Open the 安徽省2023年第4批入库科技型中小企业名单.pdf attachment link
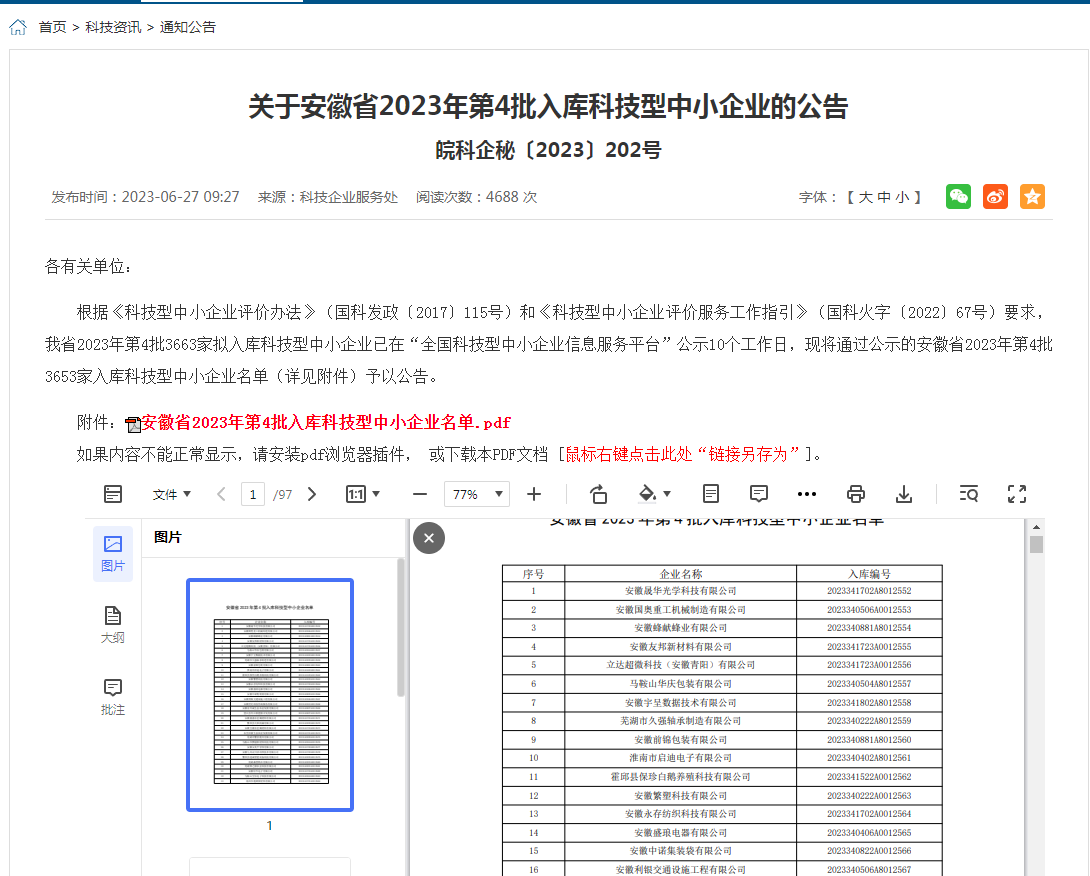This screenshot has height=876, width=1090. tap(326, 422)
